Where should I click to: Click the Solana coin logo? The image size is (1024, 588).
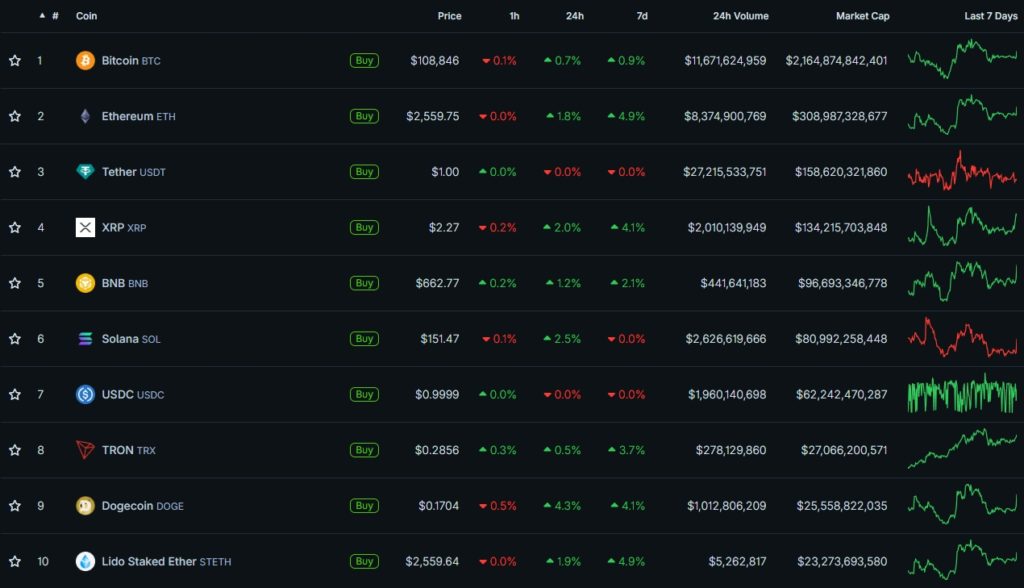click(87, 338)
